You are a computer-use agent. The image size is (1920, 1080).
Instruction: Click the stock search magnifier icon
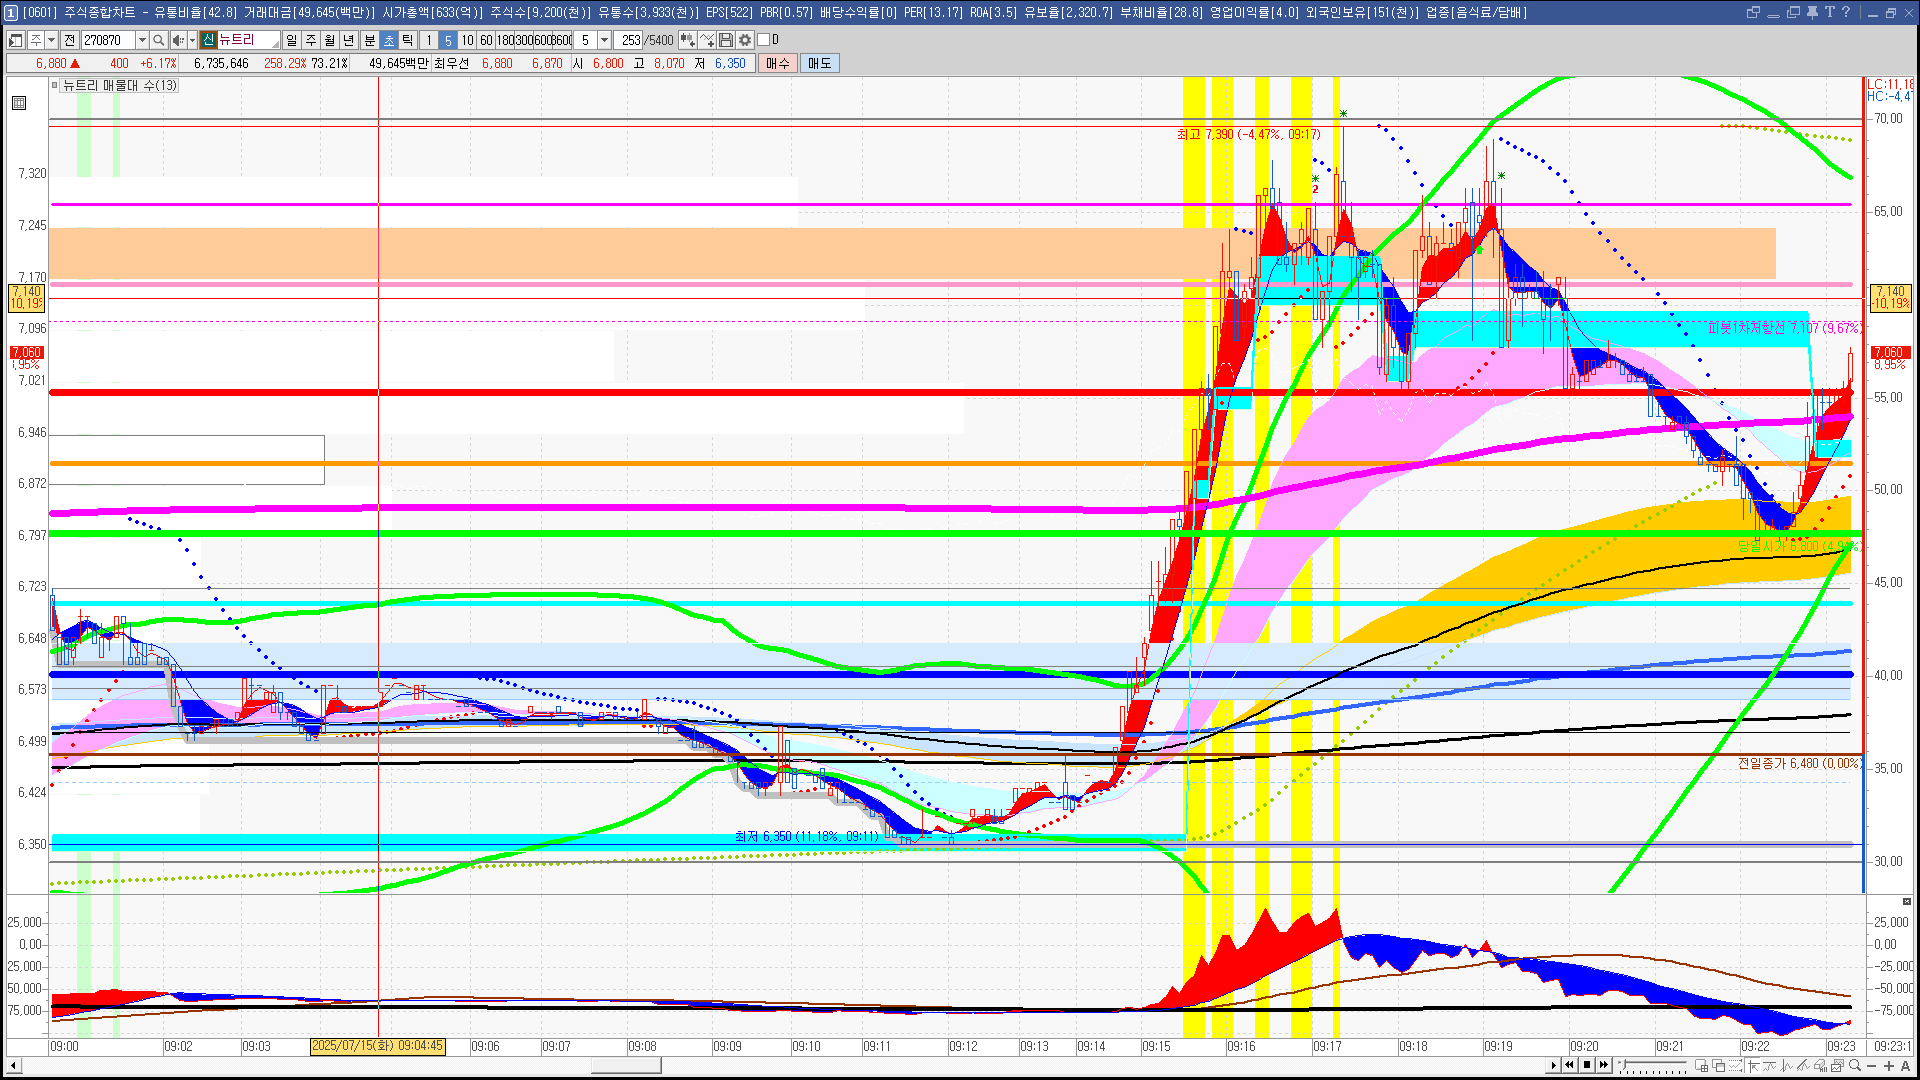[158, 40]
